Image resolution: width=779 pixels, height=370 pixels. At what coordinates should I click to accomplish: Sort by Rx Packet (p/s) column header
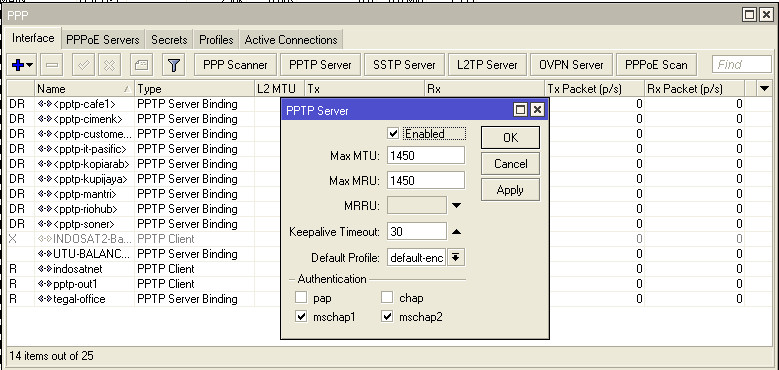[x=695, y=89]
